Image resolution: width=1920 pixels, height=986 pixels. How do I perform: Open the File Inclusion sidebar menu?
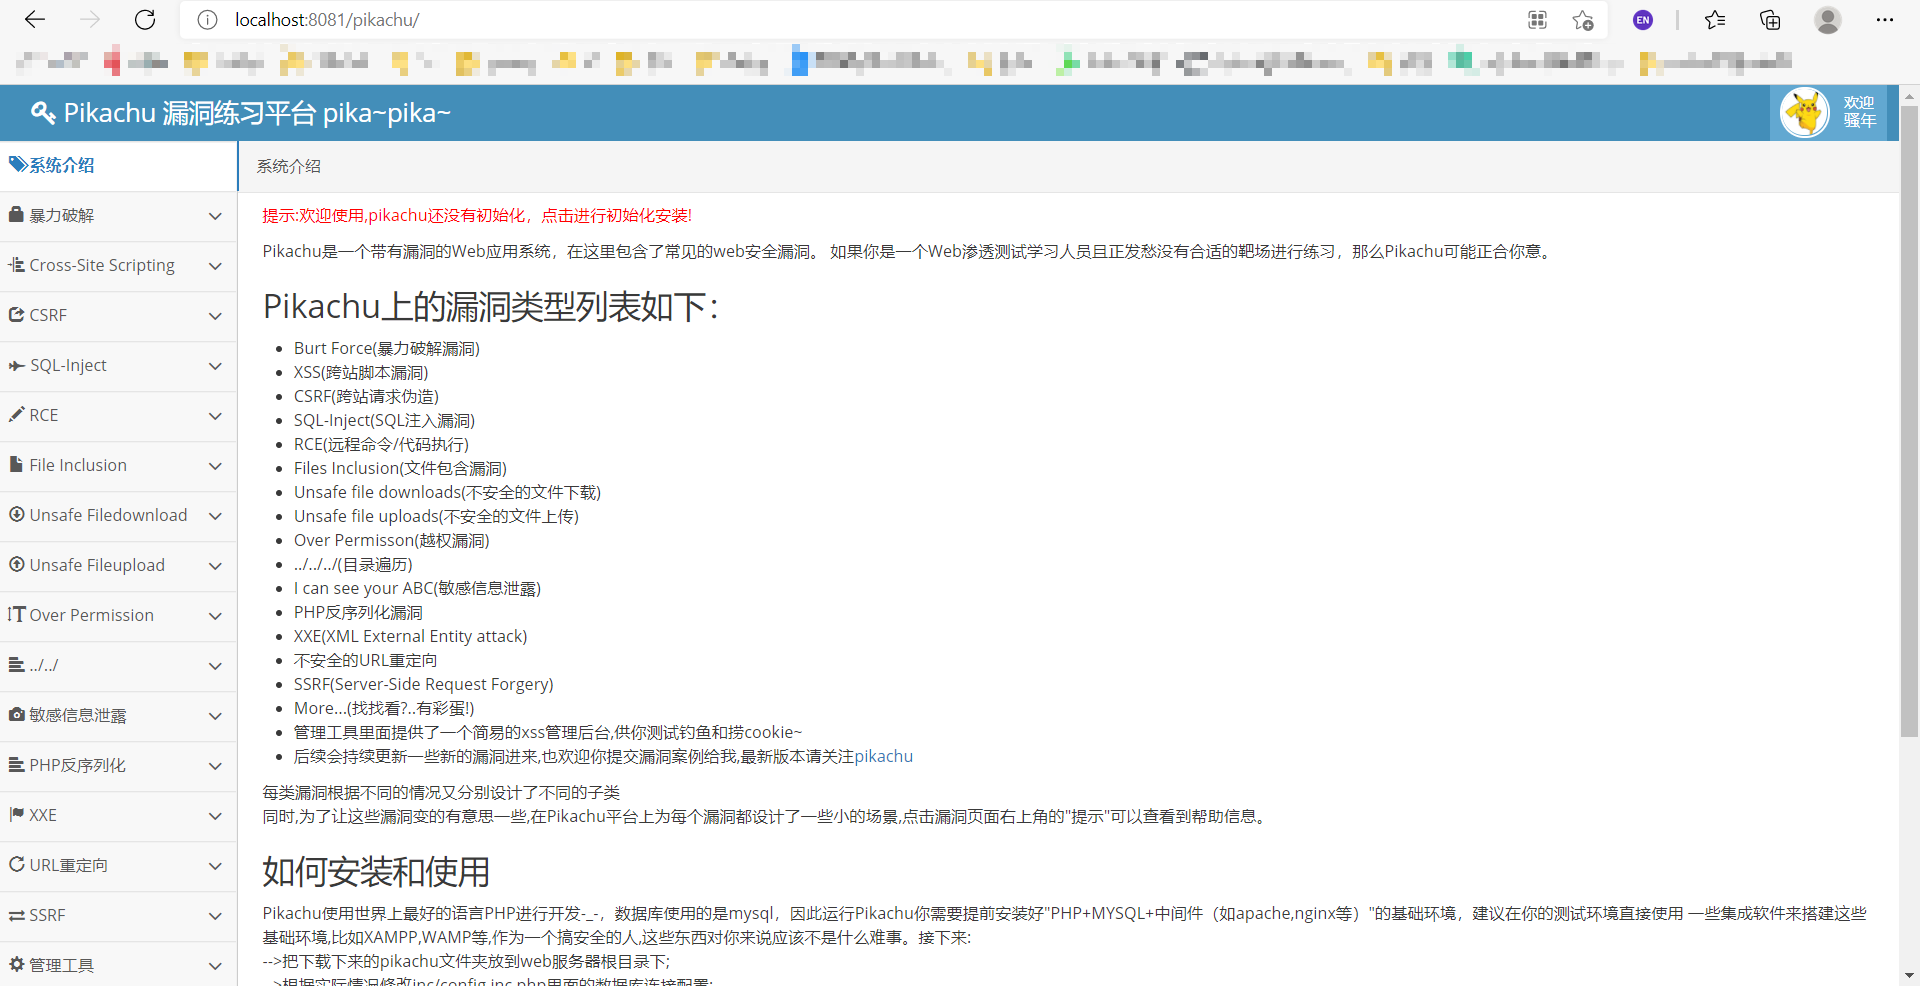(78, 466)
